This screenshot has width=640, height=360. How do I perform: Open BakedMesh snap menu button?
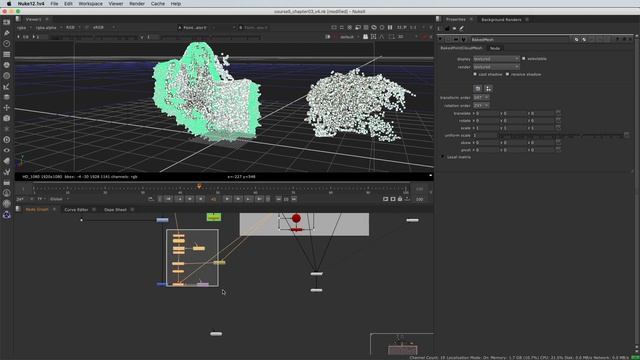[489, 88]
